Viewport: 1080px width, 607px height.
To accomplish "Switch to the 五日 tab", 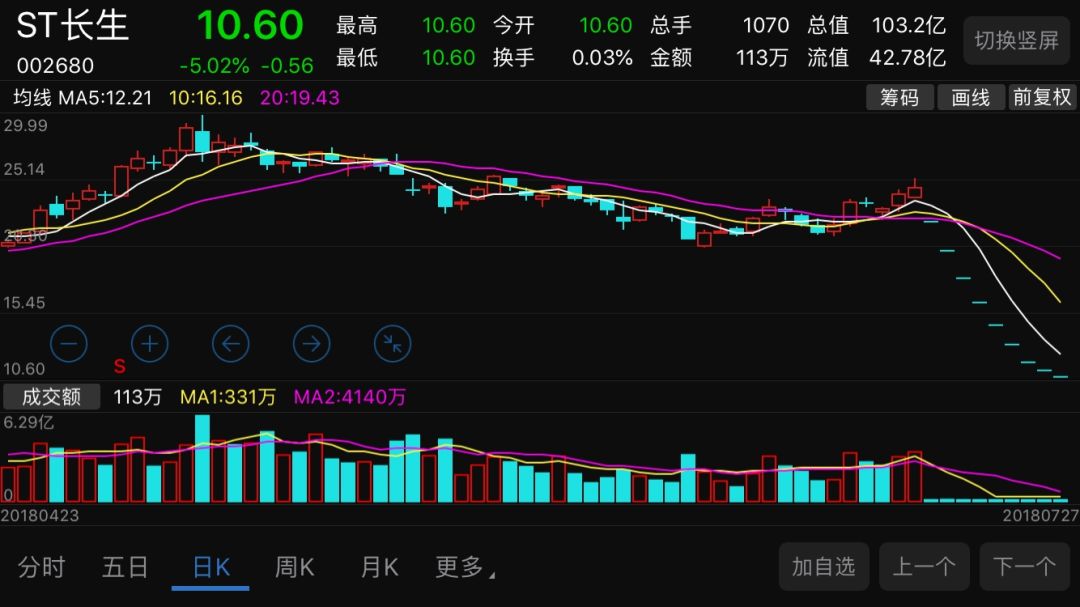I will point(125,567).
